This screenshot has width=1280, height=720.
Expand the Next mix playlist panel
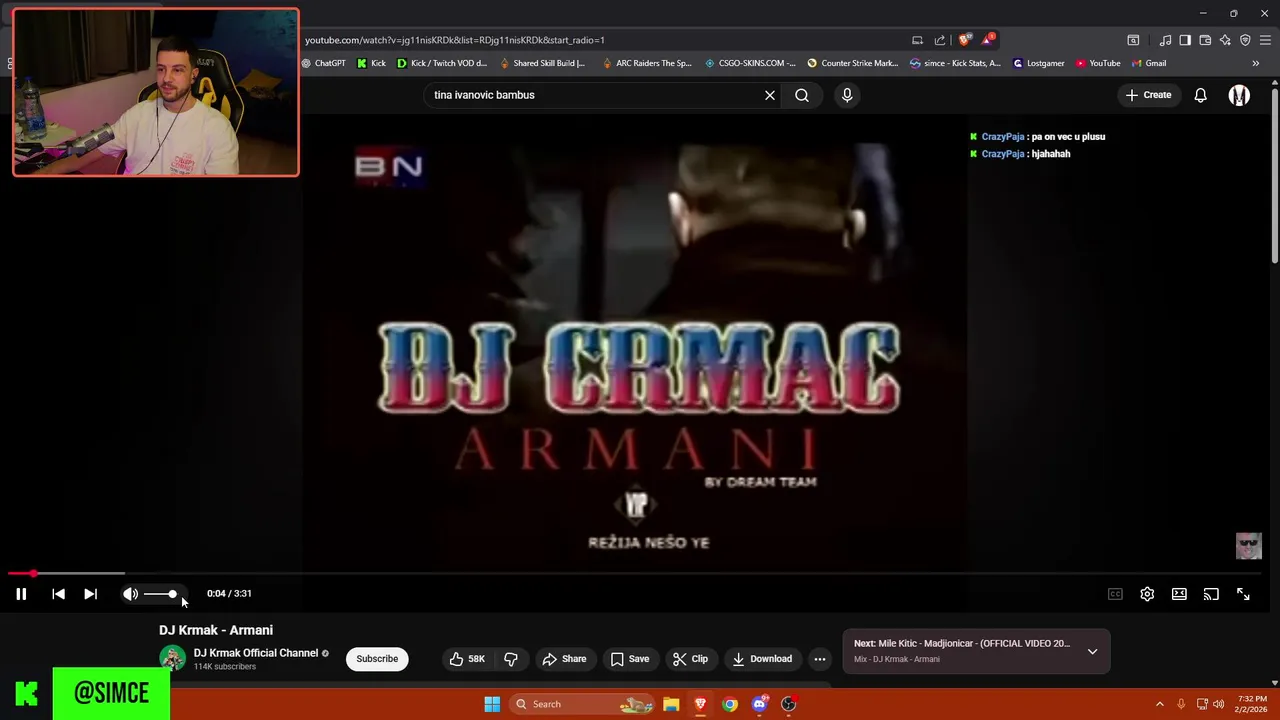pos(1092,652)
